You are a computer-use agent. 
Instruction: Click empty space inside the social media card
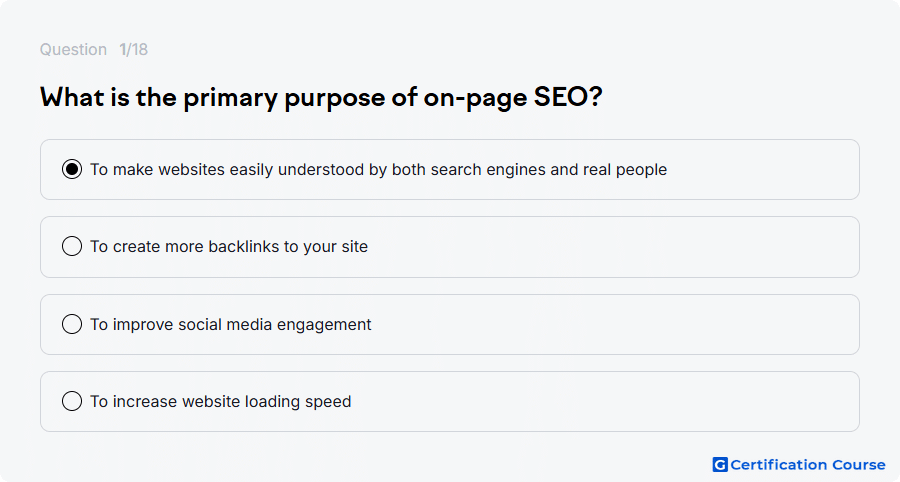[x=614, y=325]
